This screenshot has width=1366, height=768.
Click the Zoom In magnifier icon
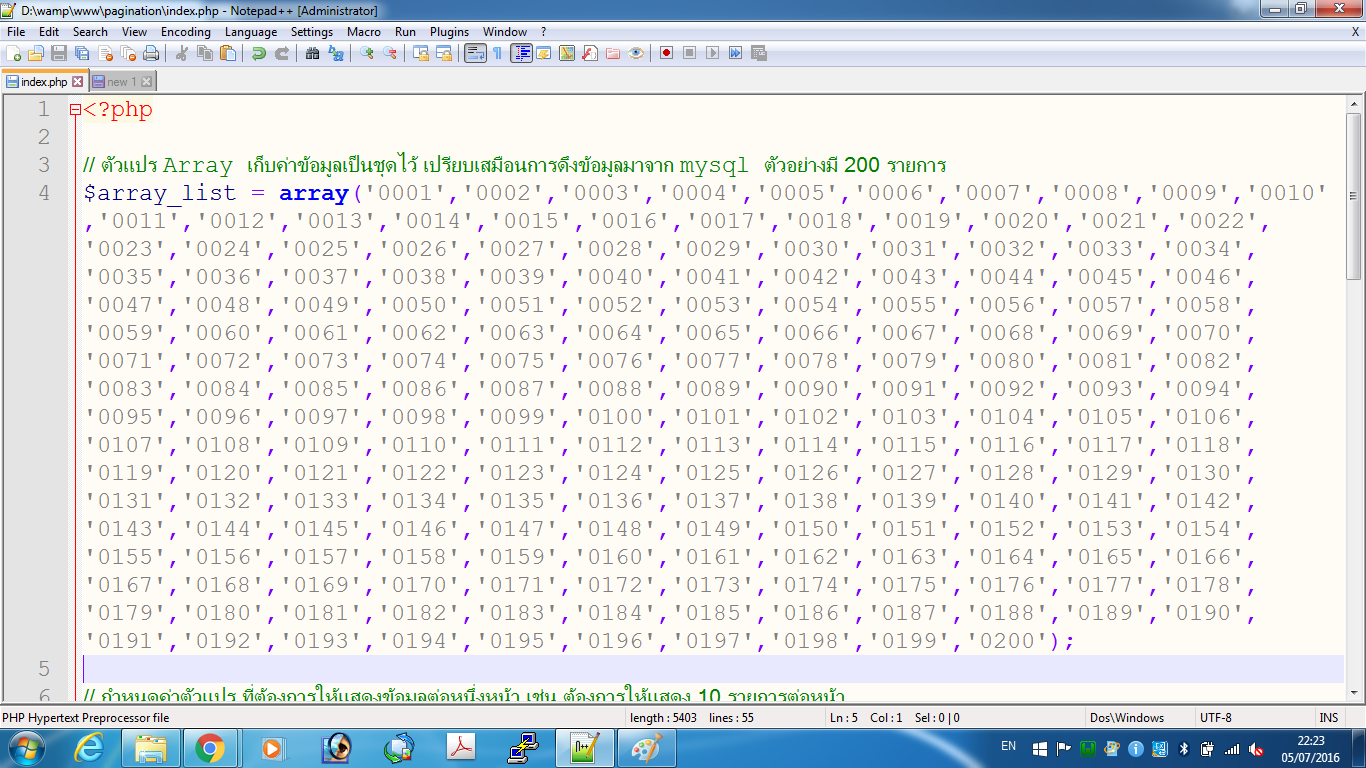click(367, 53)
